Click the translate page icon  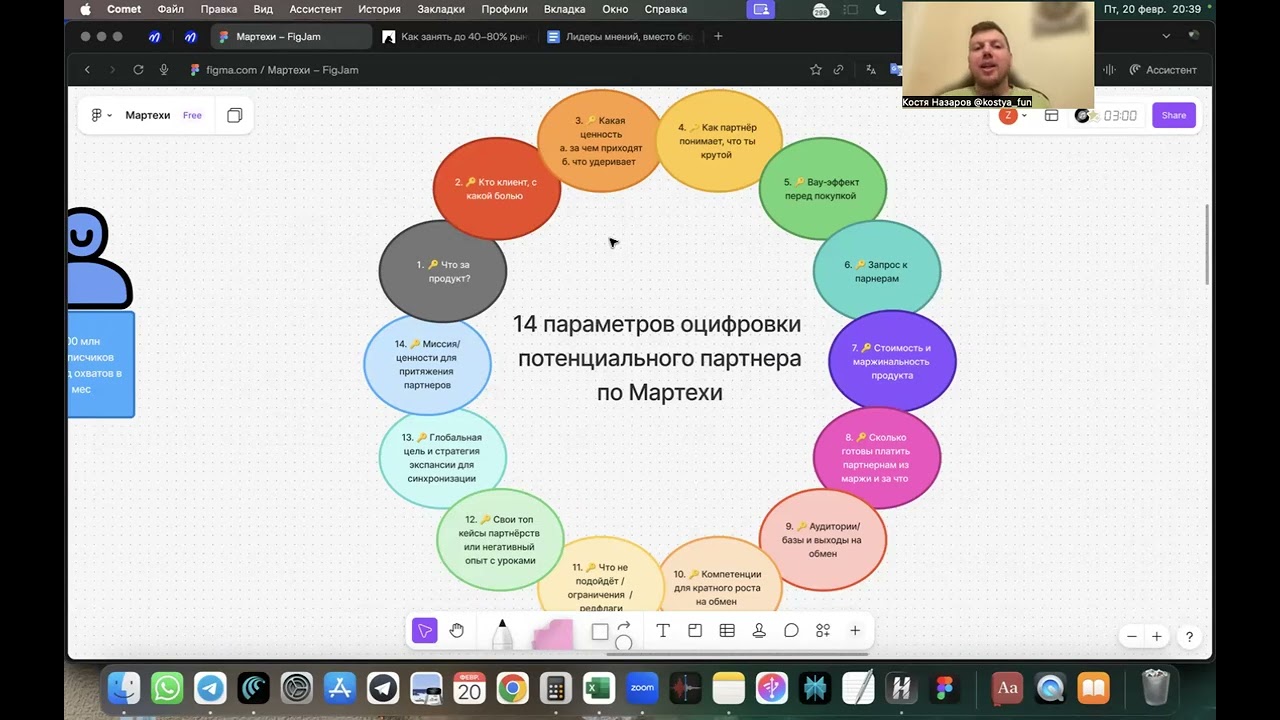pyautogui.click(x=871, y=70)
